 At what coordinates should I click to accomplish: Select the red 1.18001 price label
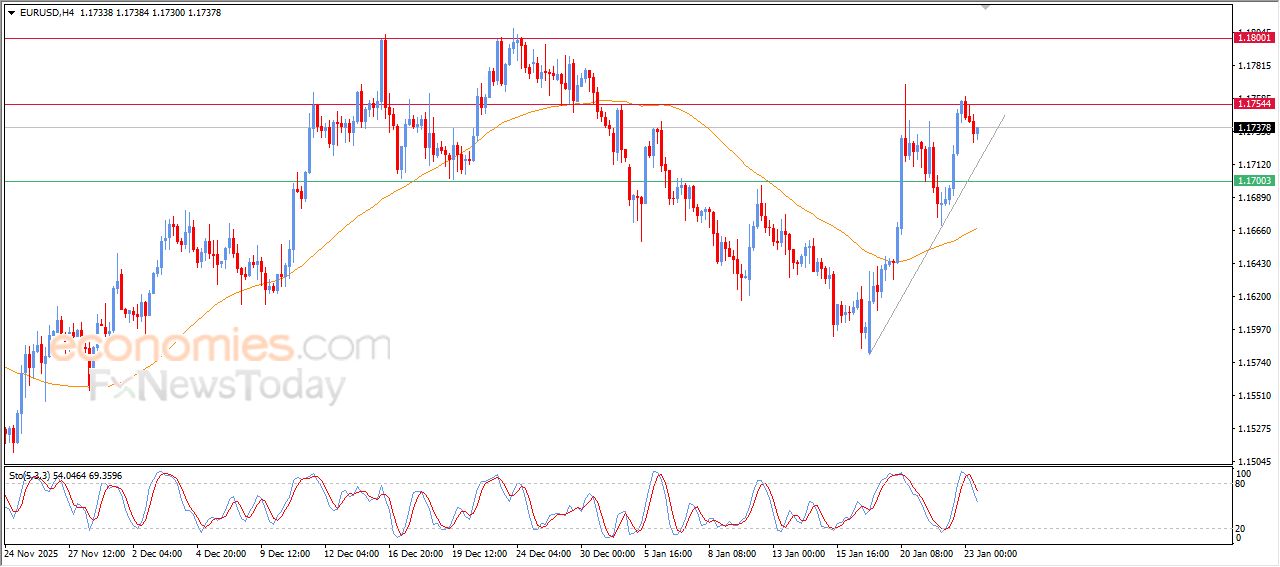(x=1254, y=38)
